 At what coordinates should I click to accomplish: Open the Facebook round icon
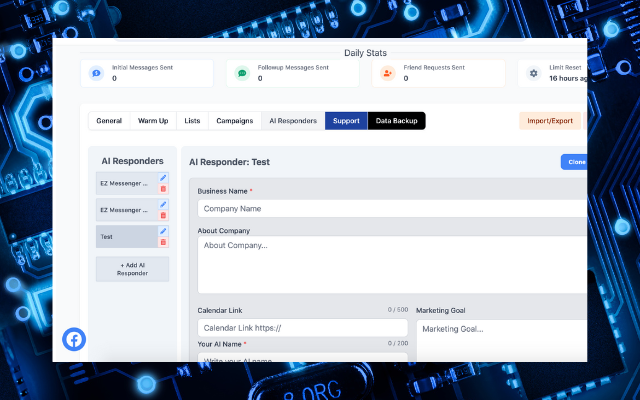pos(74,339)
